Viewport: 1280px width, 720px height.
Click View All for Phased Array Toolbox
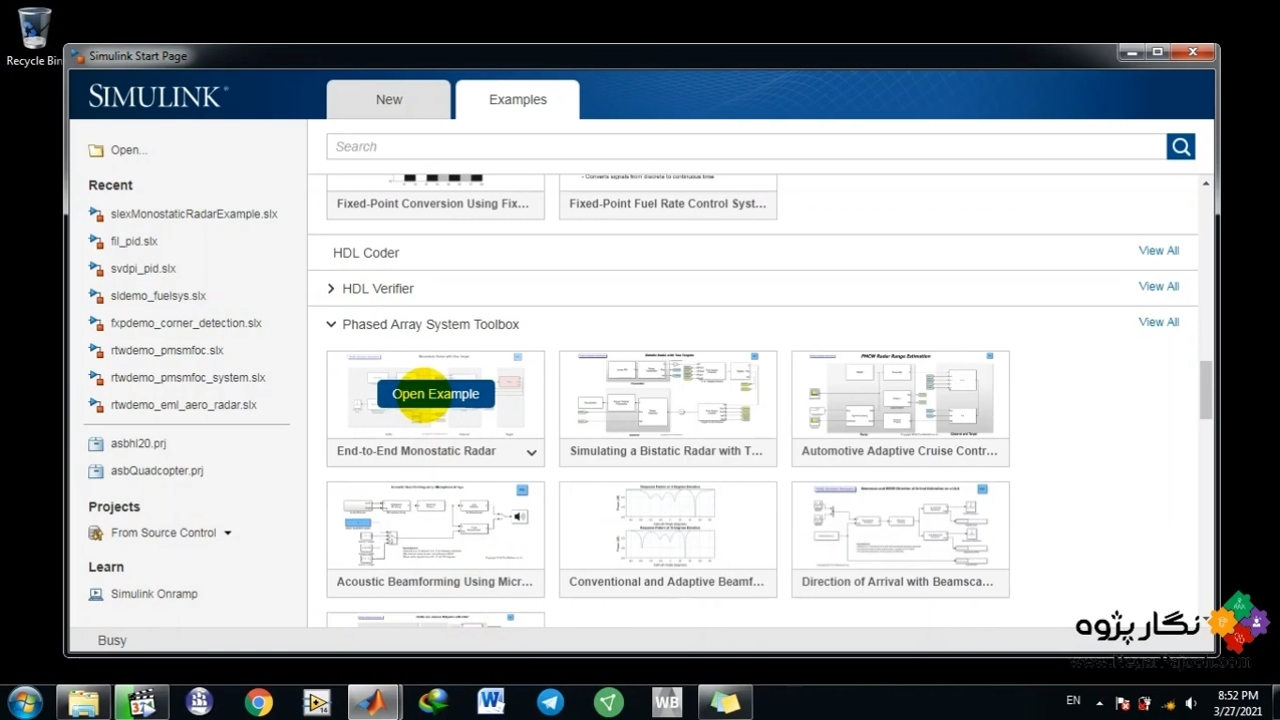1158,322
